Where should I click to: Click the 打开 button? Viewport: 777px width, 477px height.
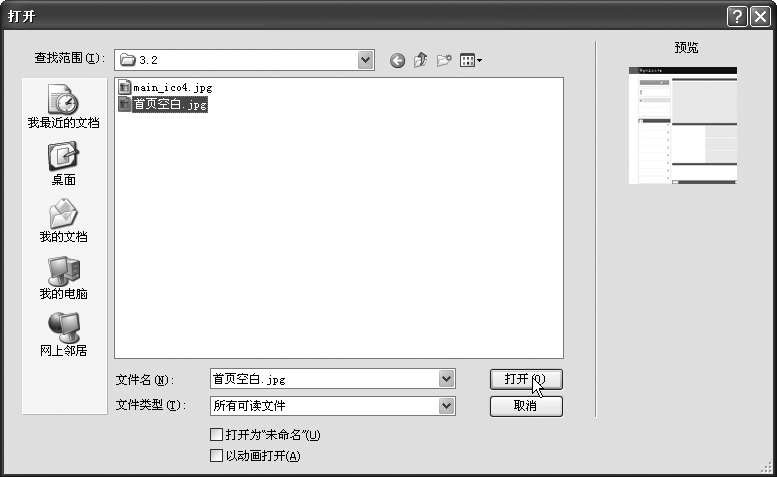coord(526,379)
